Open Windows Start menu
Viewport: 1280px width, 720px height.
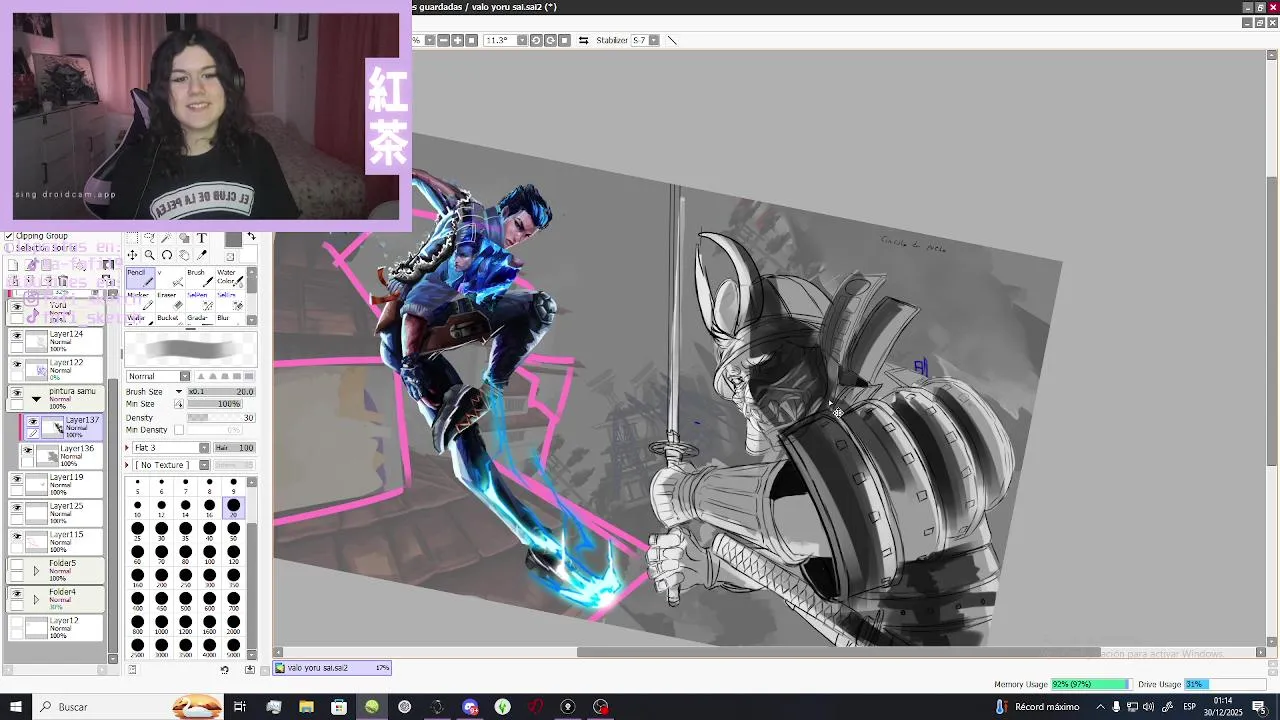pos(15,707)
